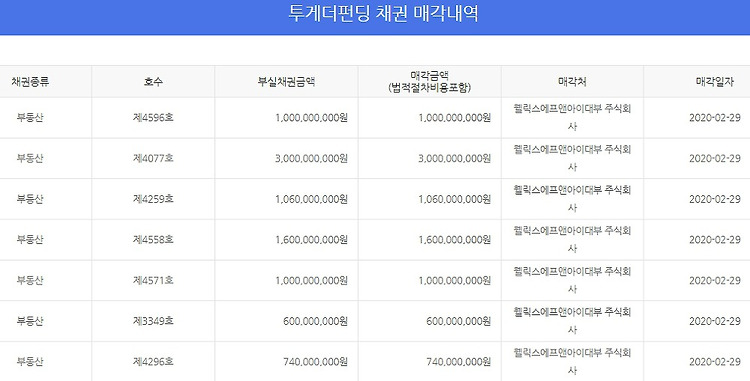This screenshot has width=750, height=381.
Task: Click the 매각금액 (법적절차비용포함) column header
Action: (x=430, y=82)
